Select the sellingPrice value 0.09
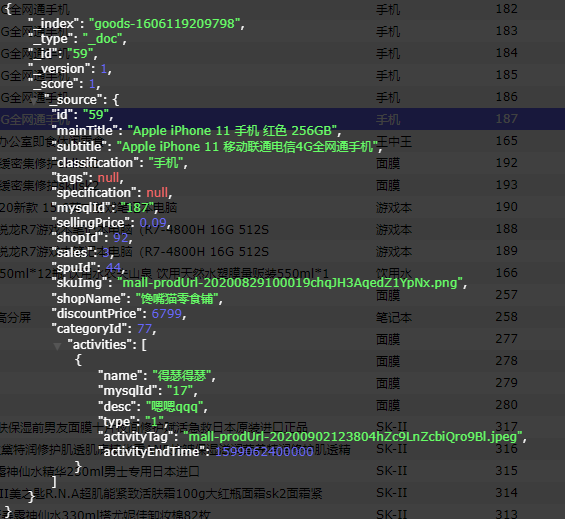Screen dimensions: 565x519 point(153,223)
